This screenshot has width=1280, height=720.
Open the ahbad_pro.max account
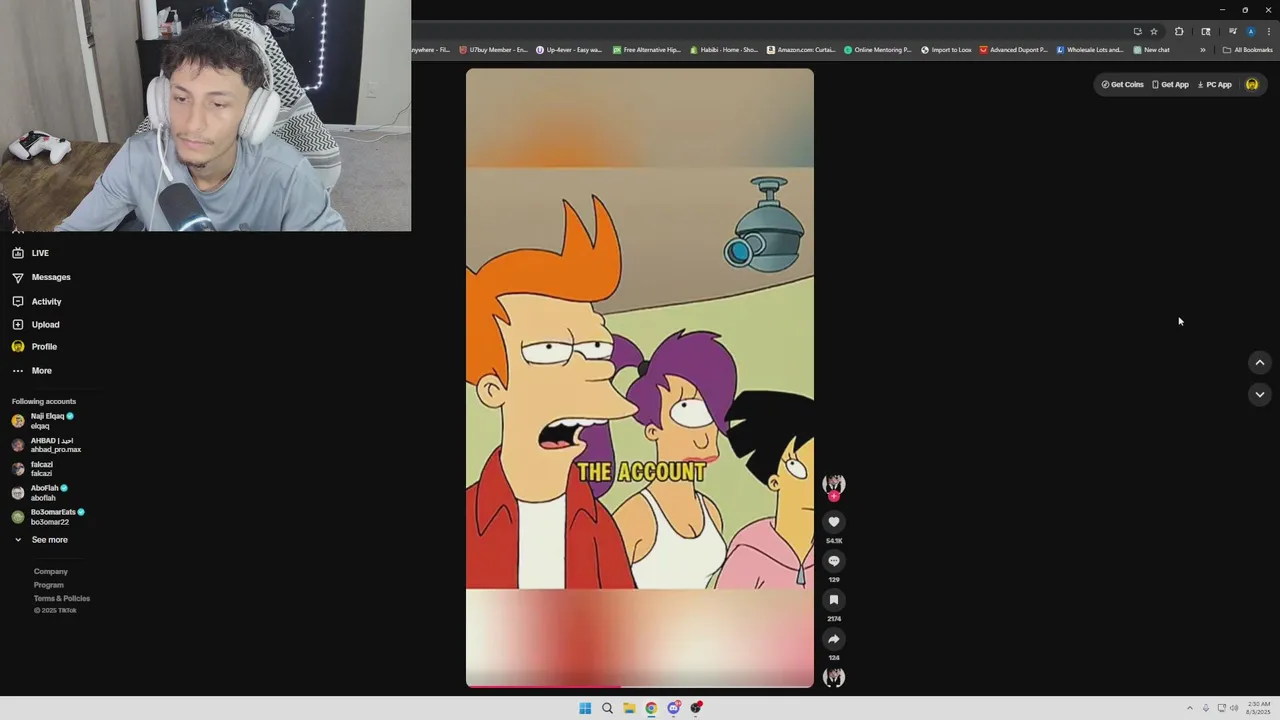click(46, 445)
